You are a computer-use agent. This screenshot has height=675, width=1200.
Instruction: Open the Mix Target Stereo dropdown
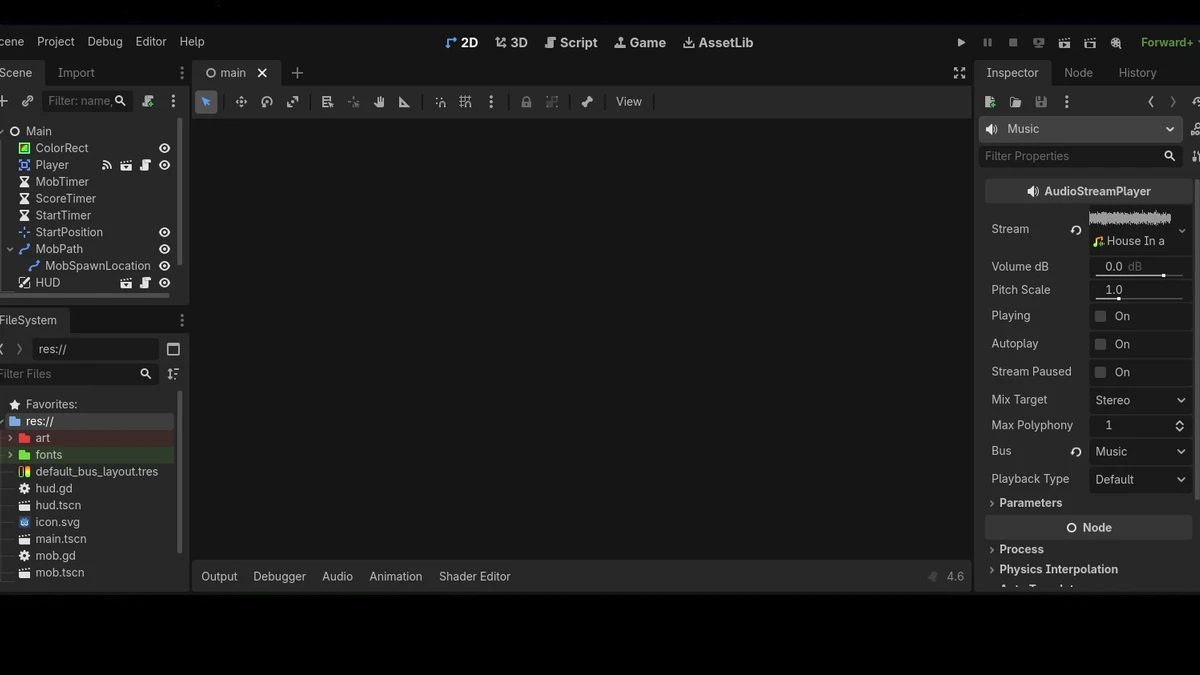point(1140,400)
